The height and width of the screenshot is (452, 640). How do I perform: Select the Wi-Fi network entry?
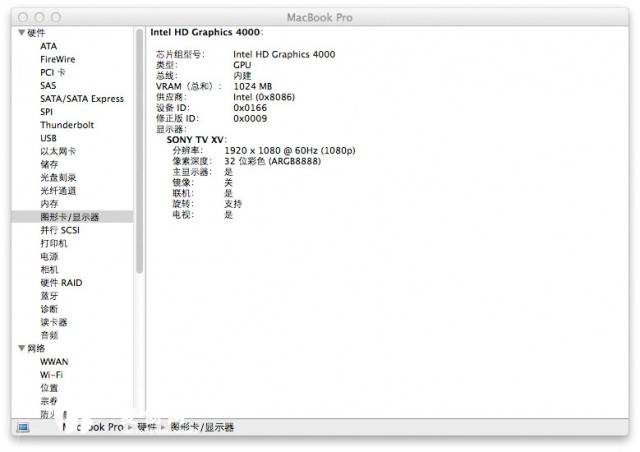pos(52,374)
